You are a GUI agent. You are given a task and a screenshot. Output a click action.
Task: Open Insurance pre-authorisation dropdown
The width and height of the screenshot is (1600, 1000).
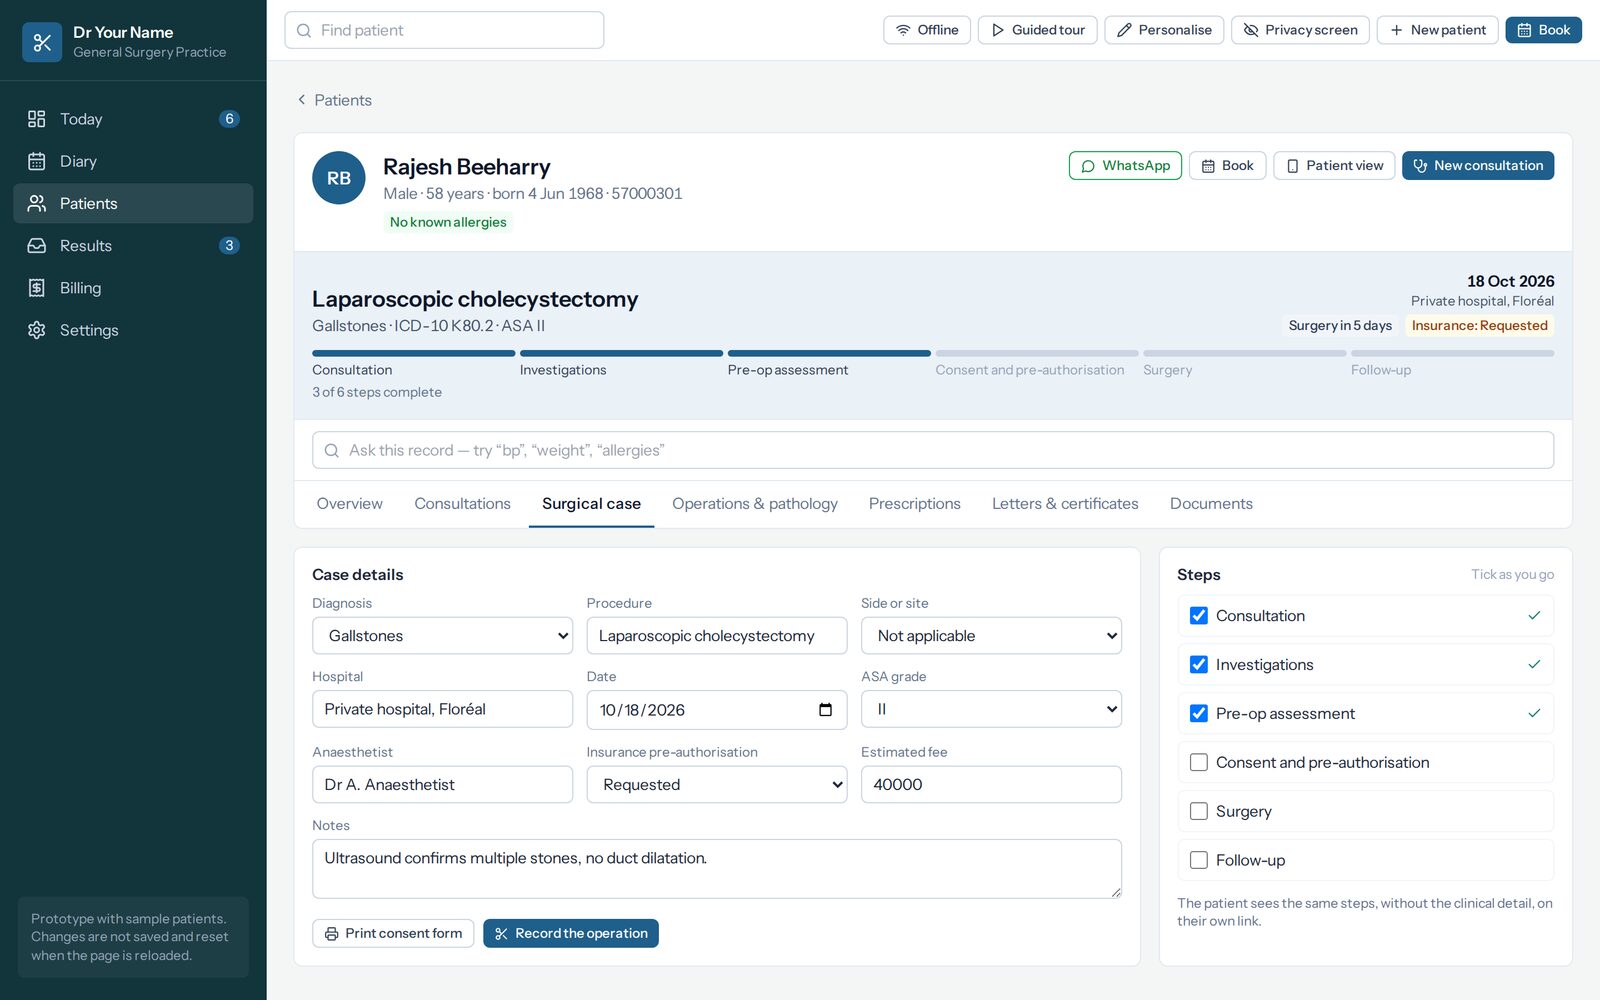(717, 785)
